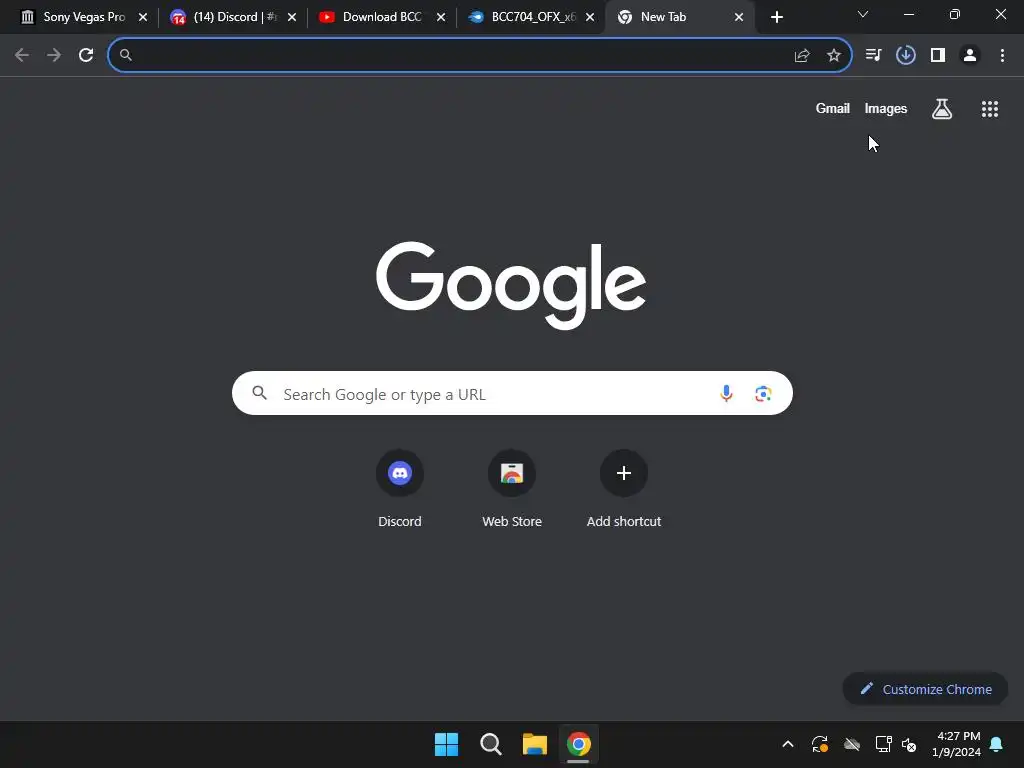Open the notifications bell icon

[x=997, y=744]
